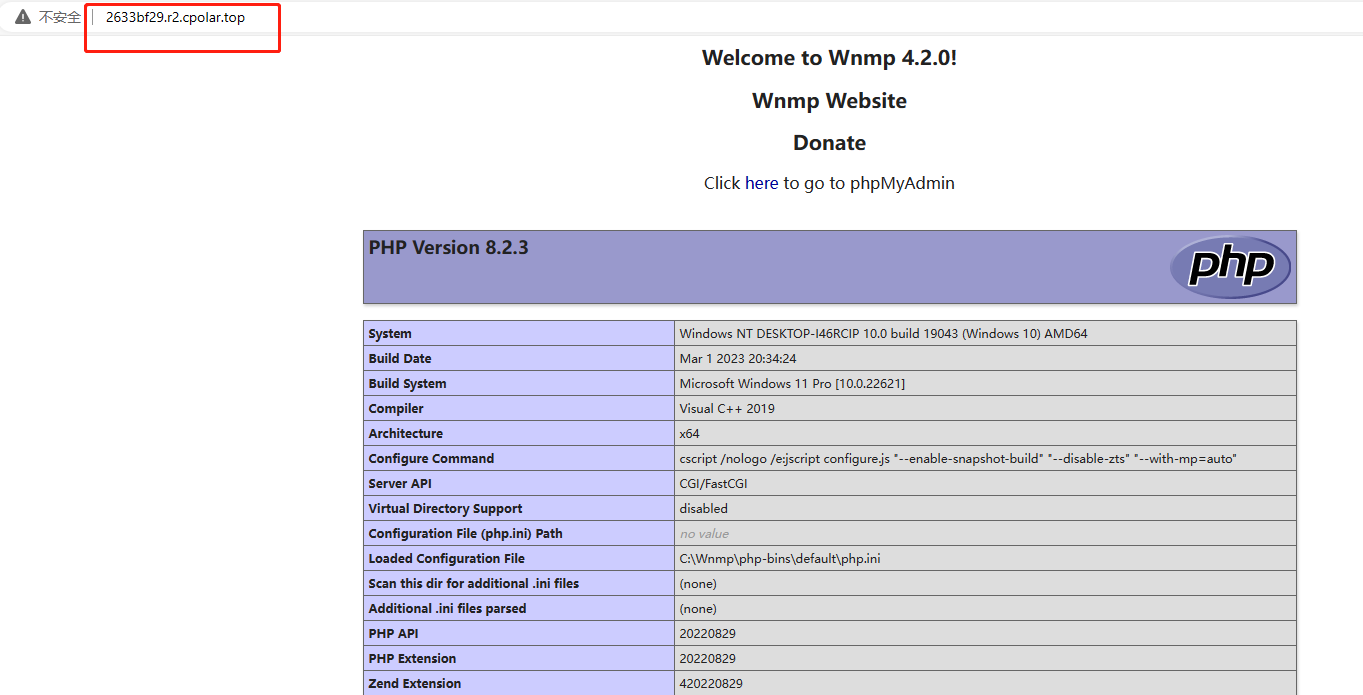The height and width of the screenshot is (695, 1363).
Task: Click the cscript configure.js command value
Action: pyautogui.click(x=958, y=459)
